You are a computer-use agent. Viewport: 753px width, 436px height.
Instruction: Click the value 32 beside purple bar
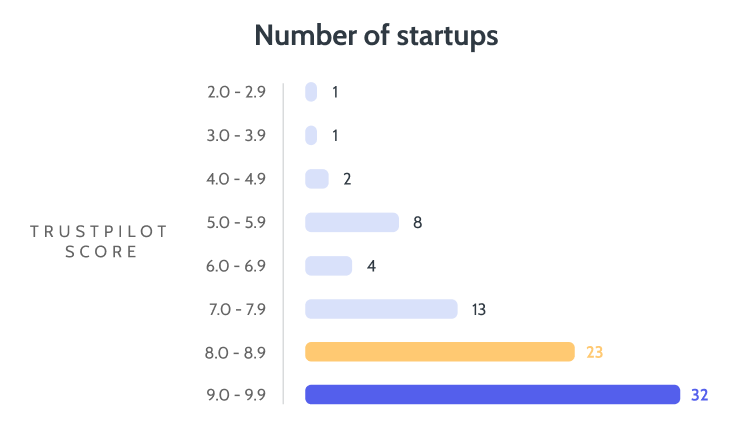(x=699, y=395)
